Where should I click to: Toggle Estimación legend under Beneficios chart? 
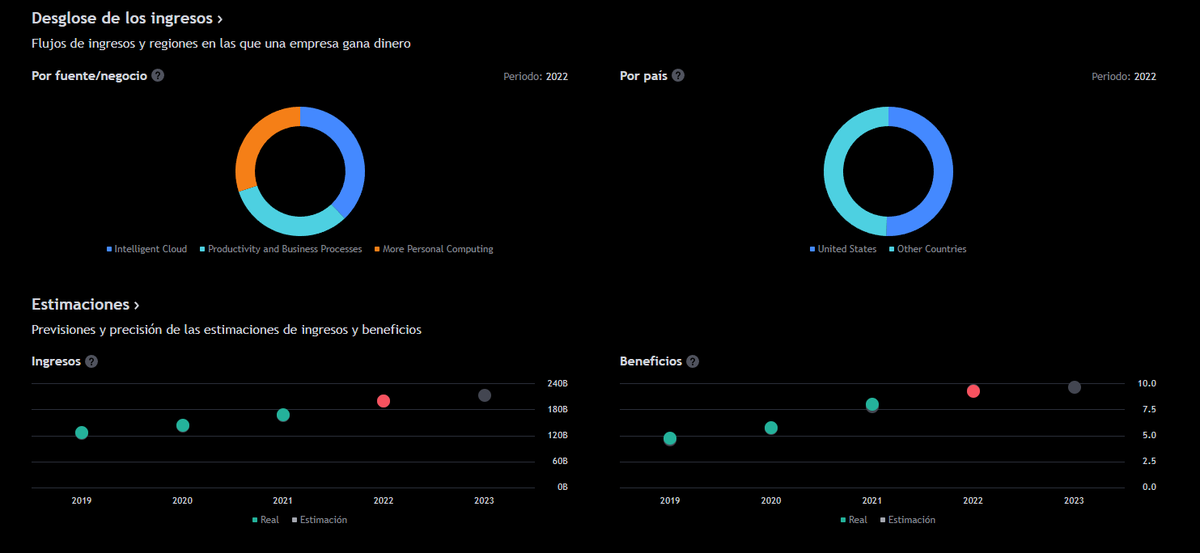coord(908,520)
